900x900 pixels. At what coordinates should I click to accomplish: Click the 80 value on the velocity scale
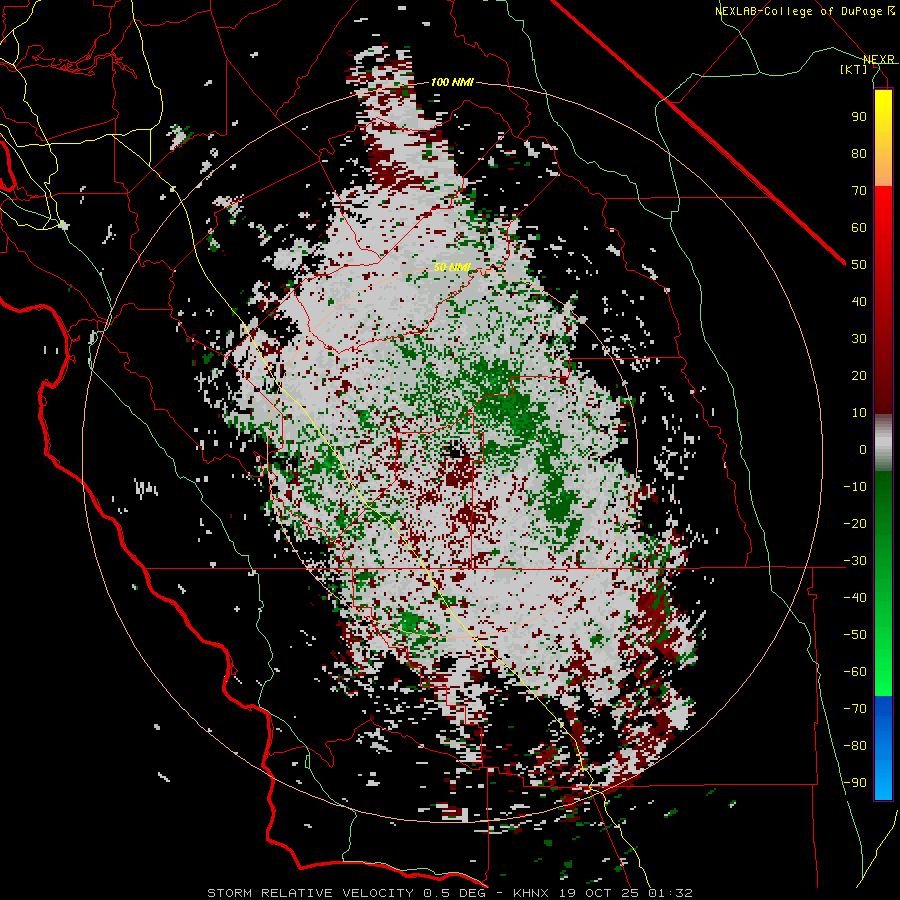(x=859, y=154)
